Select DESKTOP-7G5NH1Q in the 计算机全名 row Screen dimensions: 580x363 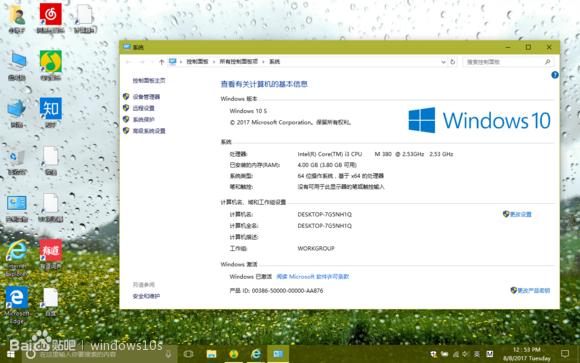[324, 226]
